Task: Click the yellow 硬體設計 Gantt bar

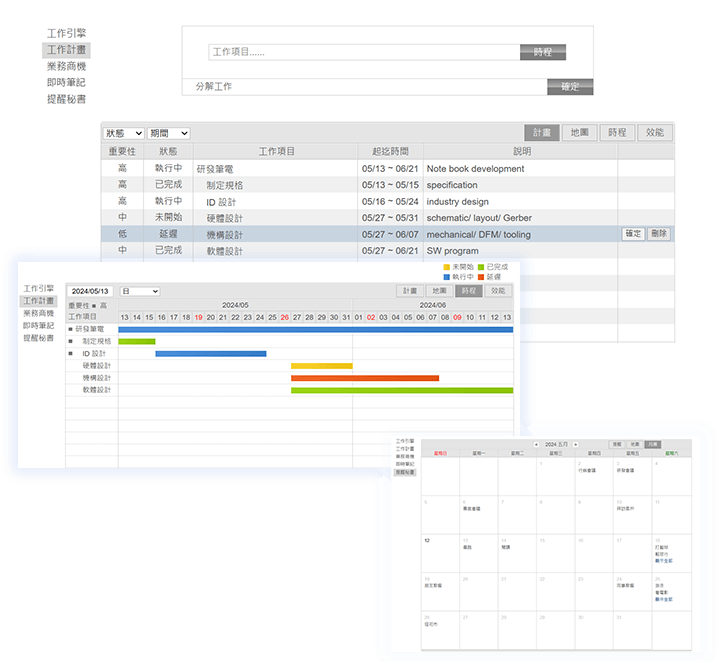Action: point(321,366)
